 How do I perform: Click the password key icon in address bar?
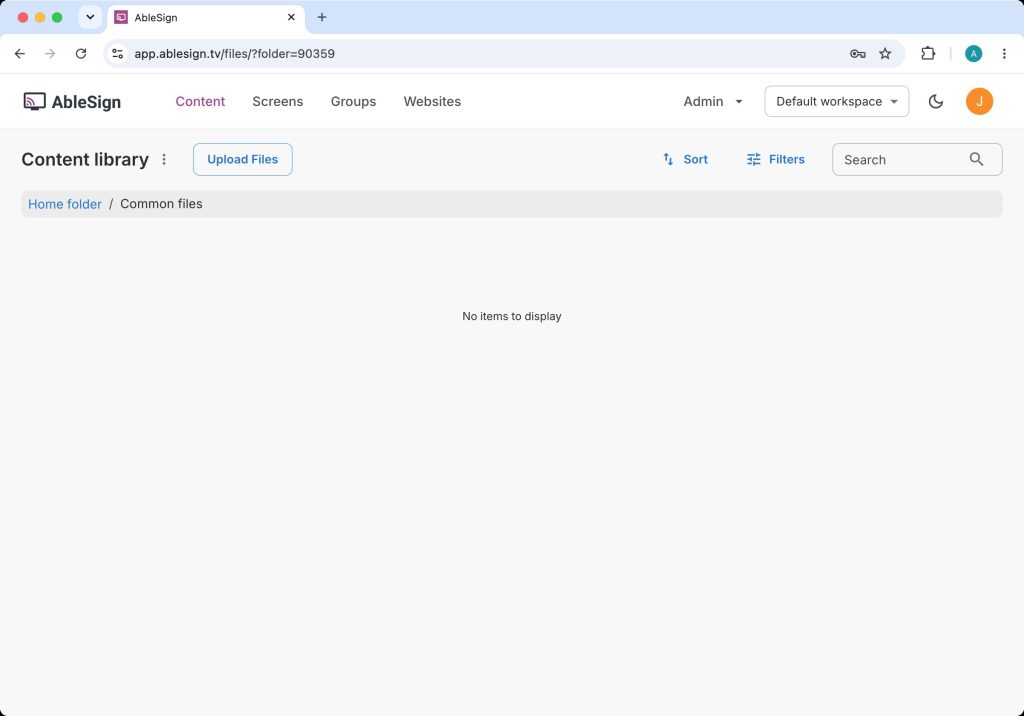click(x=857, y=54)
